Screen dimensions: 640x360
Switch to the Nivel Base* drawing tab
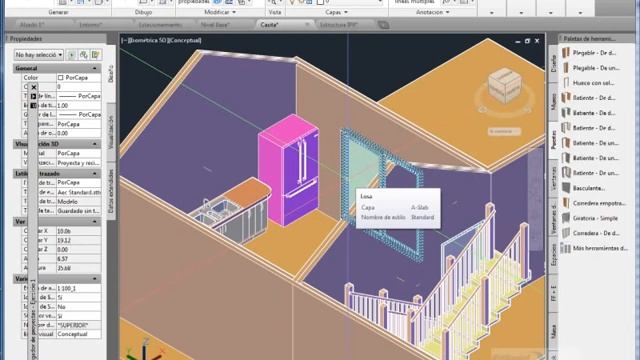[216, 25]
